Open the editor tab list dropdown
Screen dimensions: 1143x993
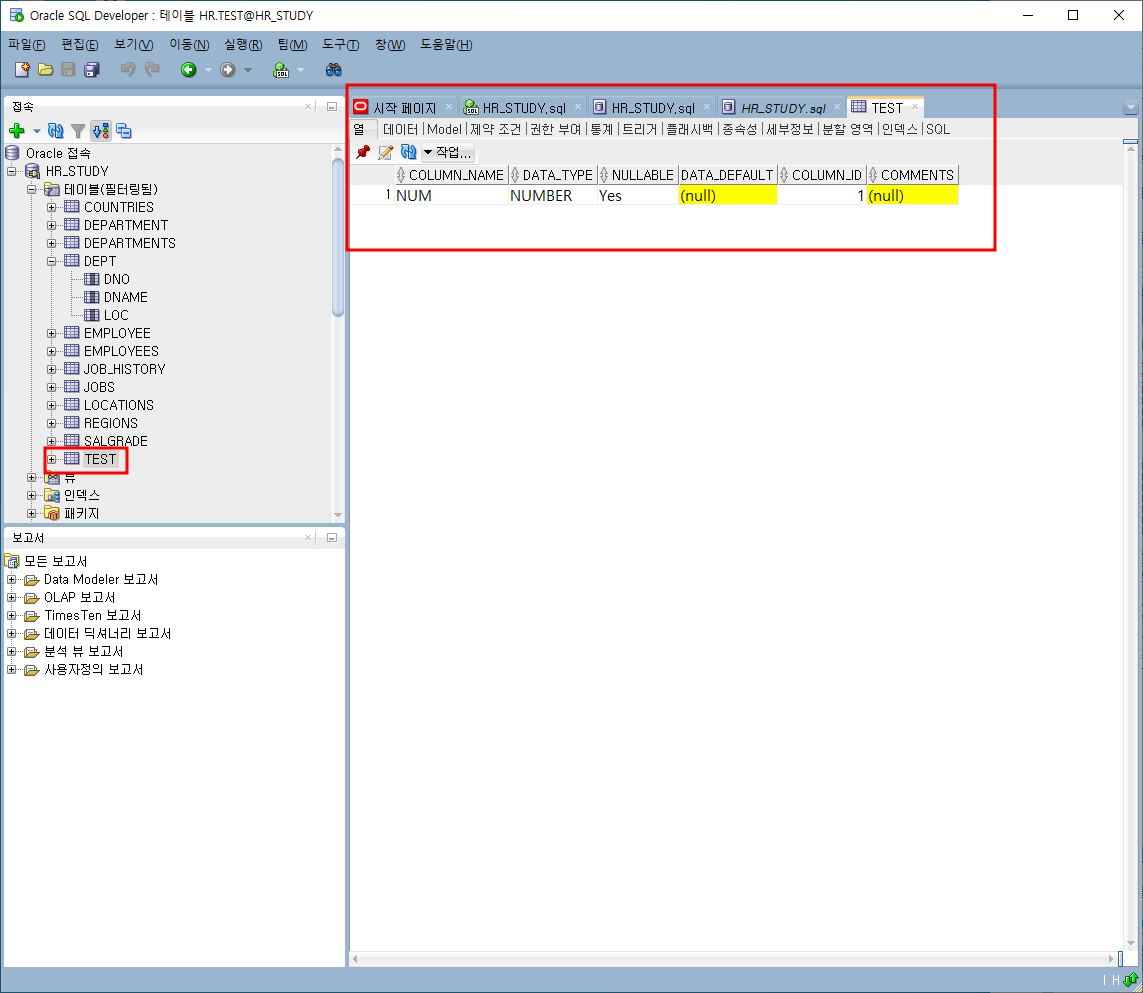pyautogui.click(x=1131, y=107)
